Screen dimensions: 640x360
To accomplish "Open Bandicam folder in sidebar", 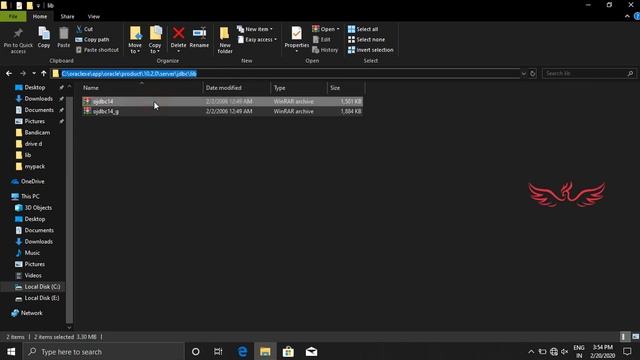I will tap(37, 133).
